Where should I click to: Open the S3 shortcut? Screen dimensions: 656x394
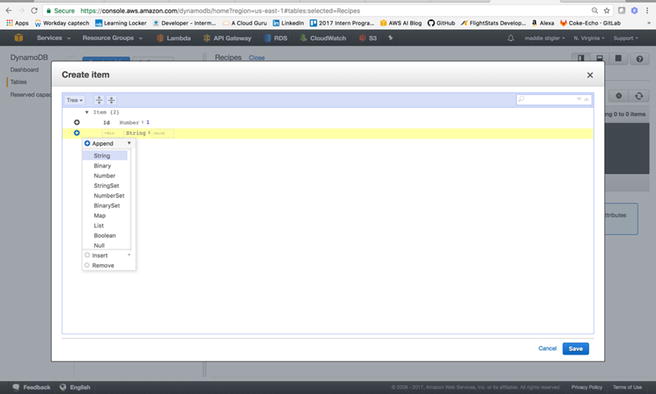tap(368, 38)
